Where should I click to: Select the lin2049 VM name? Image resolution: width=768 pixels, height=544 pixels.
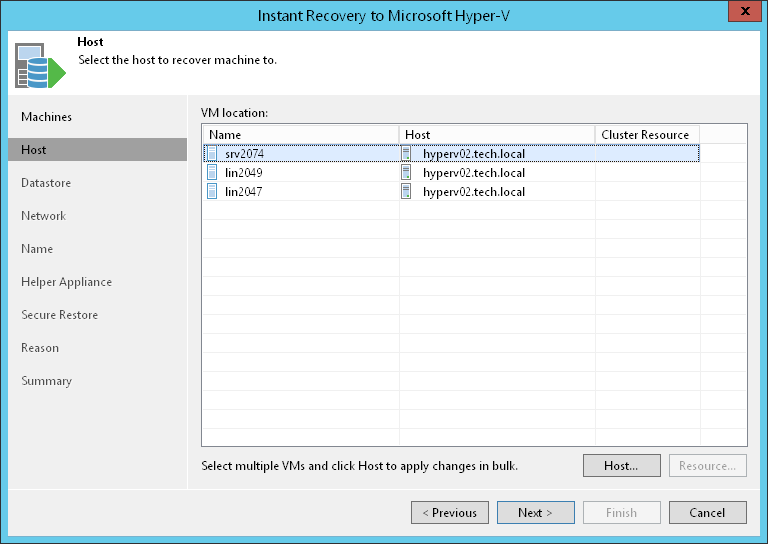pyautogui.click(x=243, y=173)
